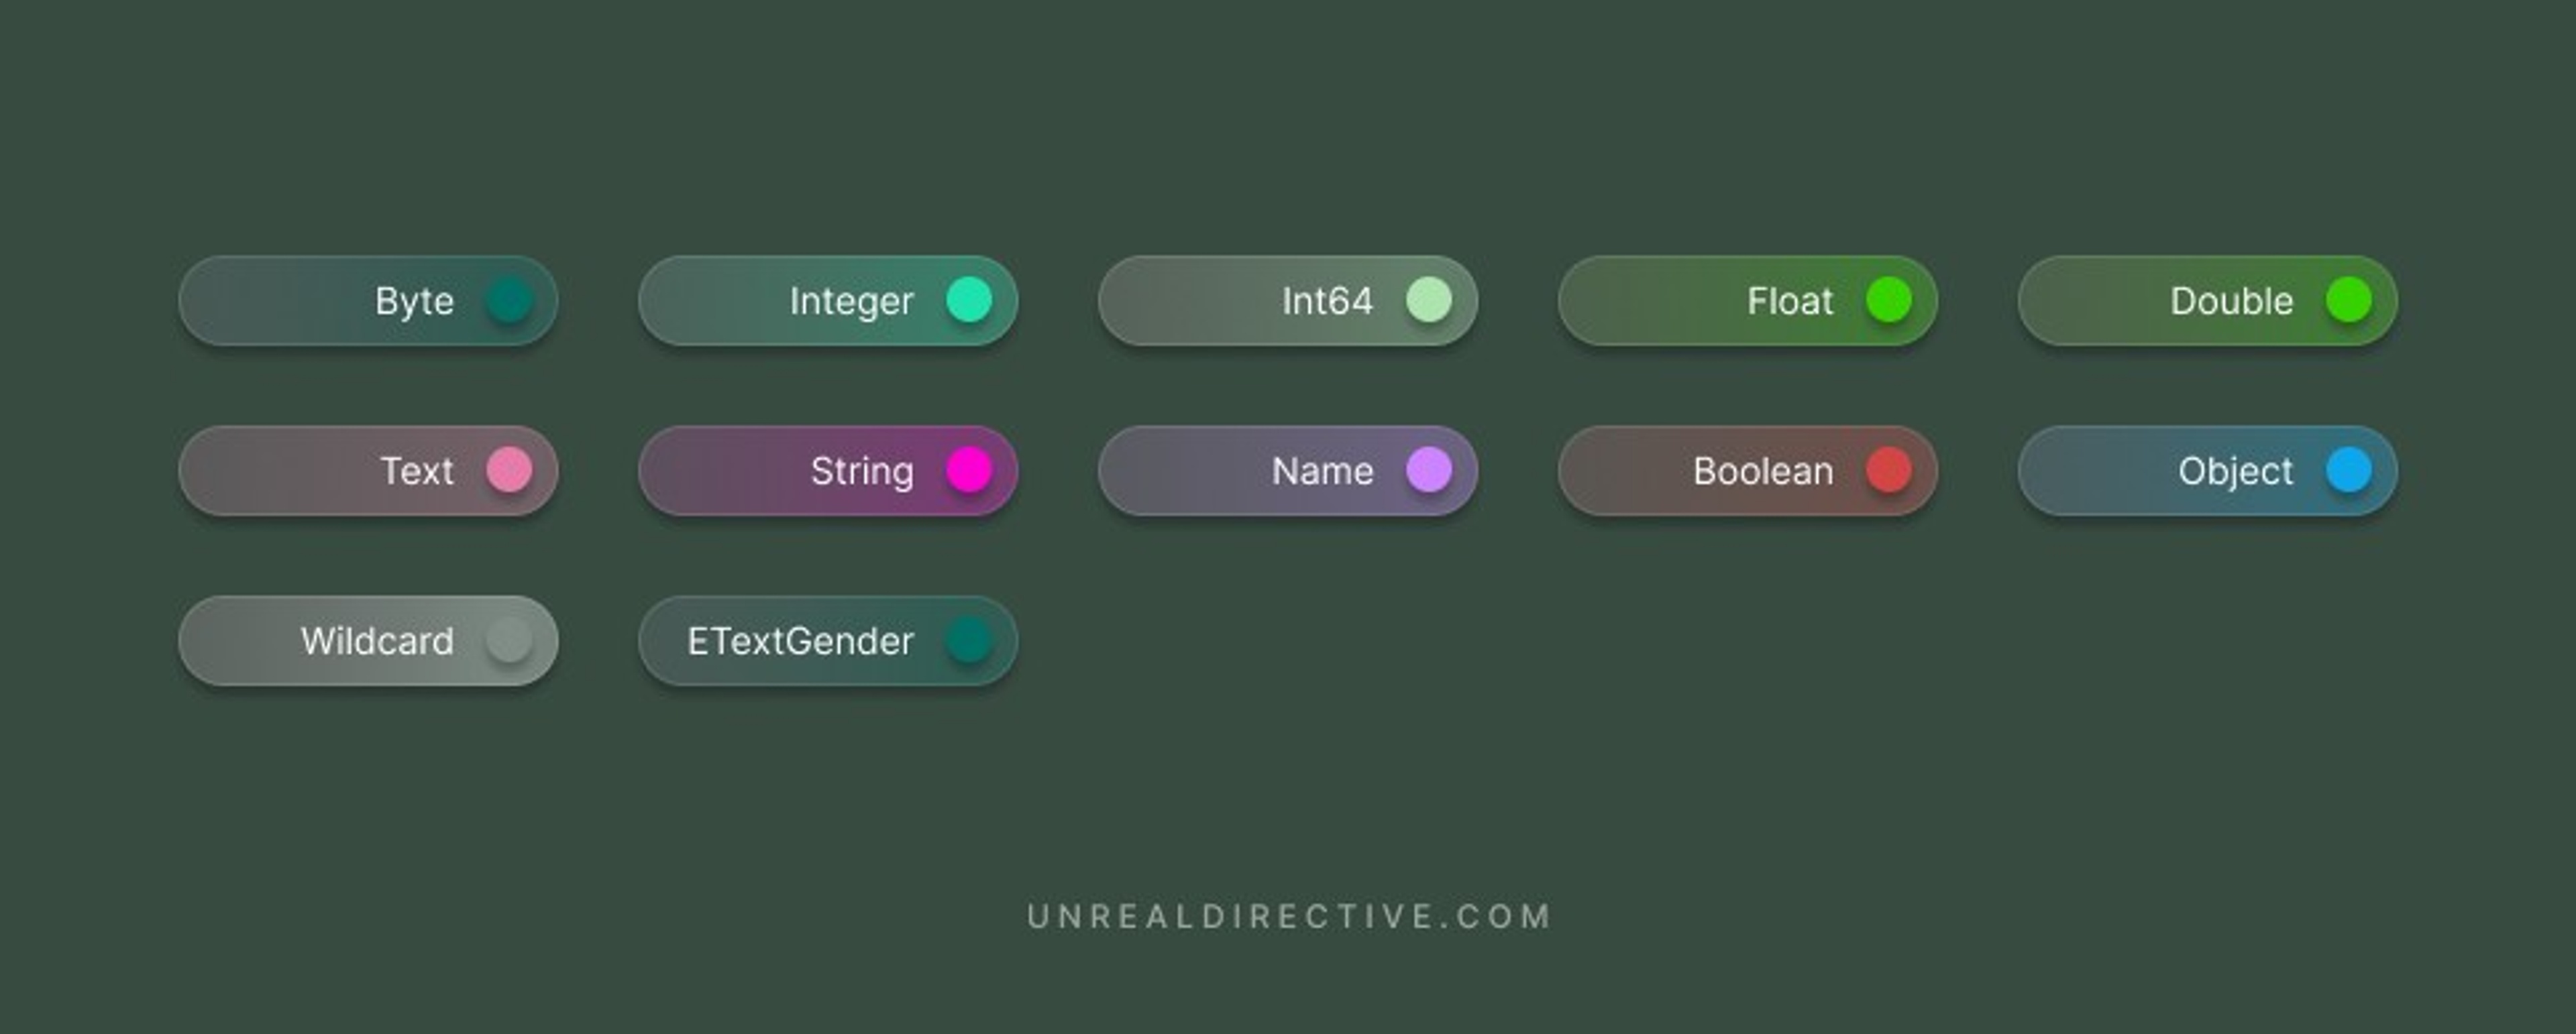Click the magenta String pin dot

(x=969, y=470)
